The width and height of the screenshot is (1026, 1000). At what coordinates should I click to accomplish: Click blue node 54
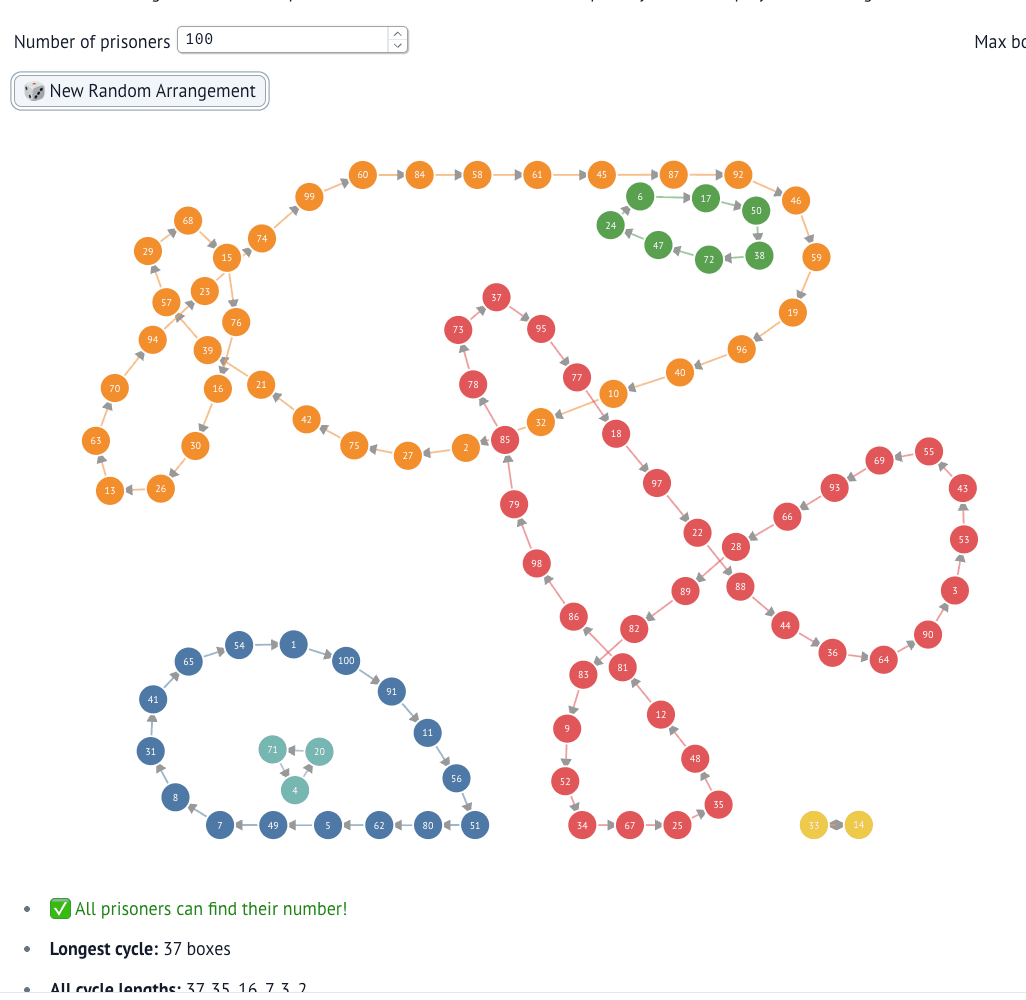(239, 645)
